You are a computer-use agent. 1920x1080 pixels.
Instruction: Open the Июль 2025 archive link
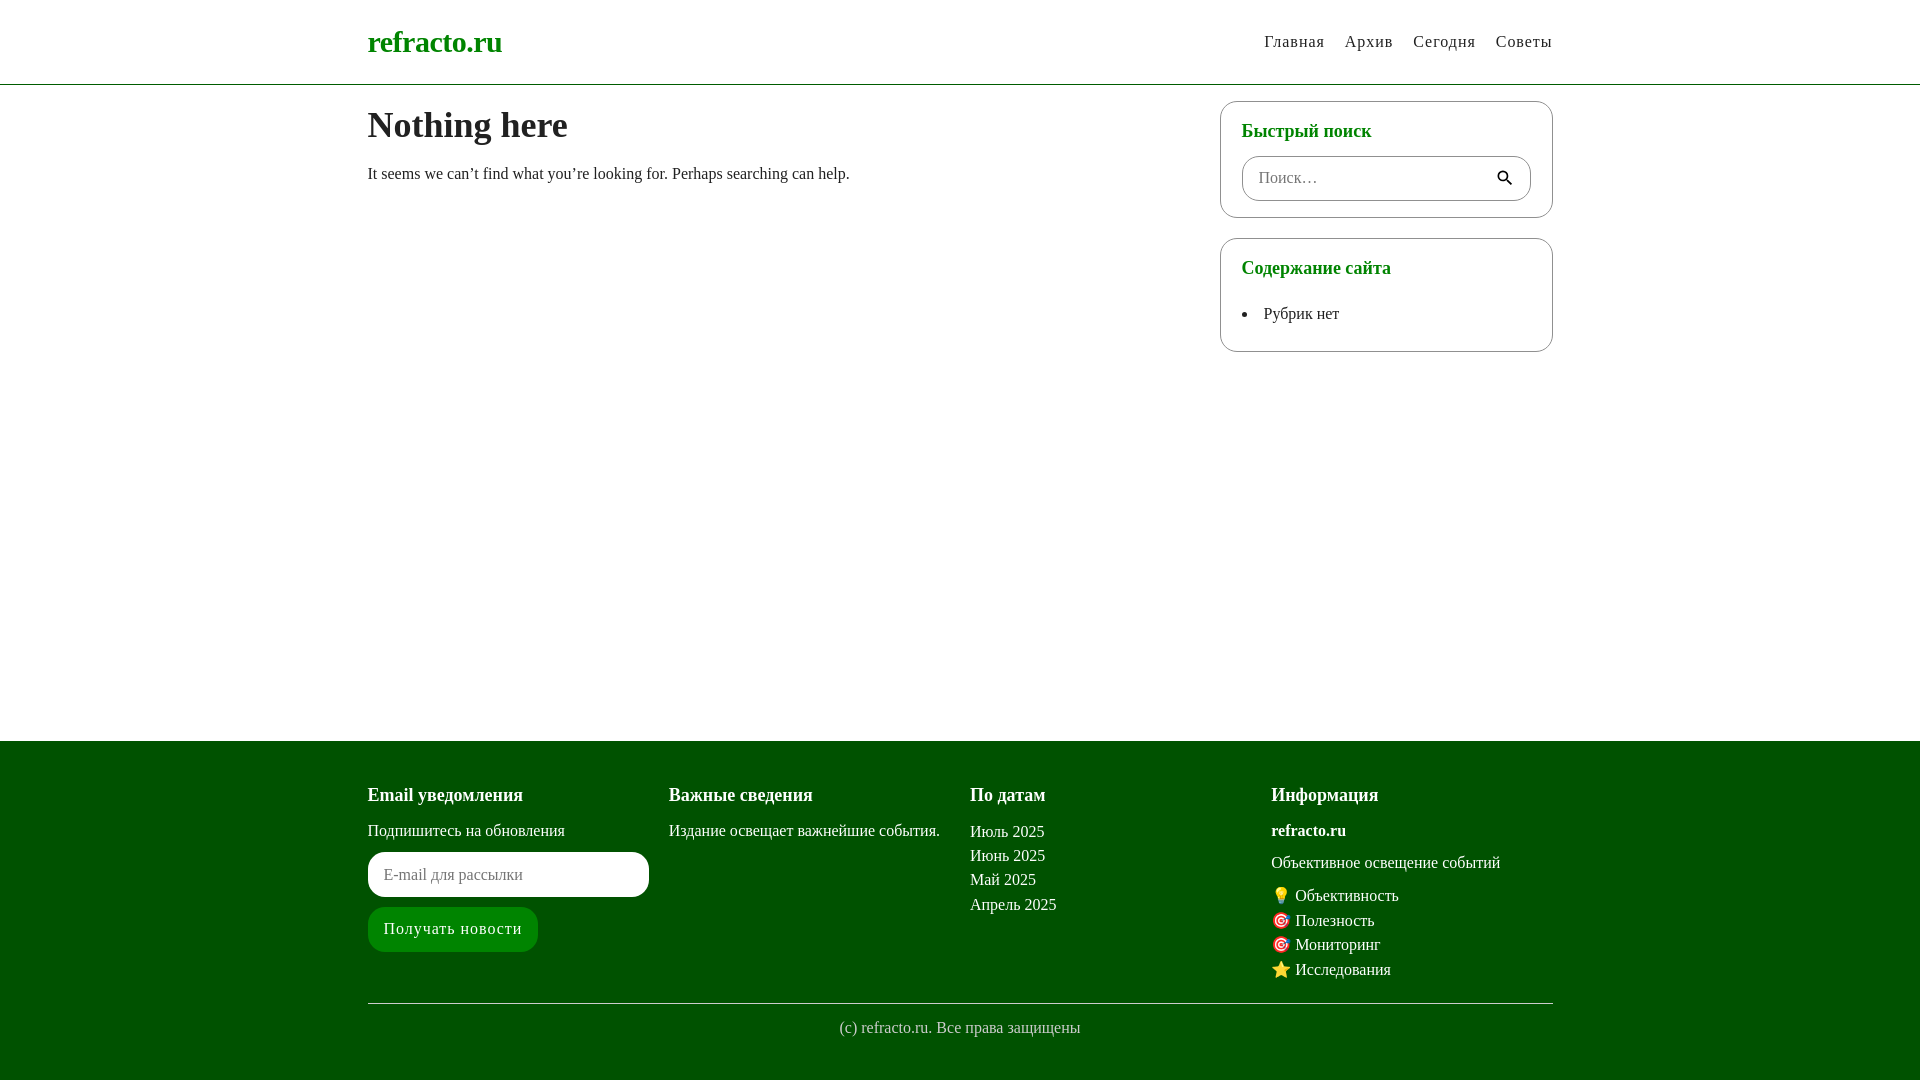[x=1007, y=832]
